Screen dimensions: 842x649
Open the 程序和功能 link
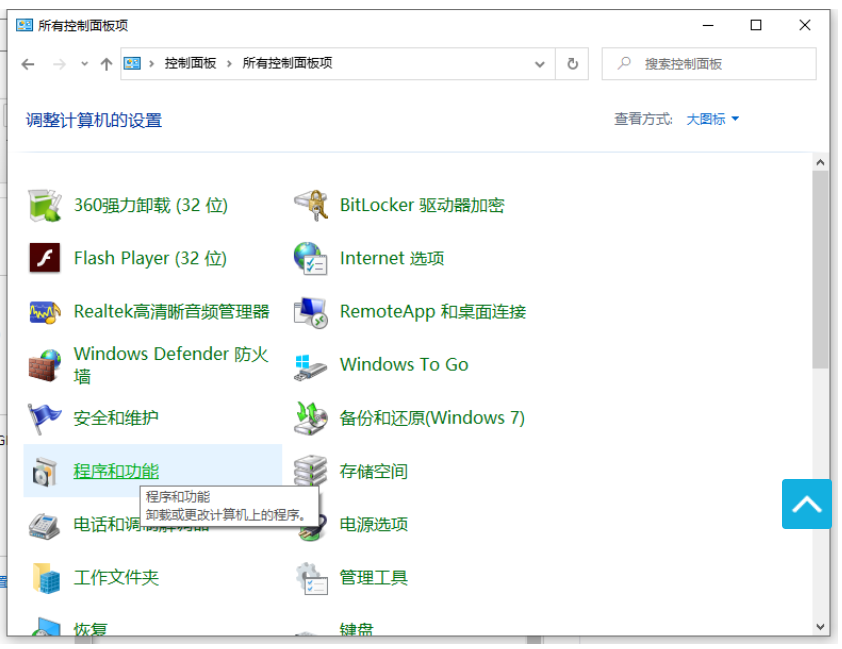coord(116,471)
